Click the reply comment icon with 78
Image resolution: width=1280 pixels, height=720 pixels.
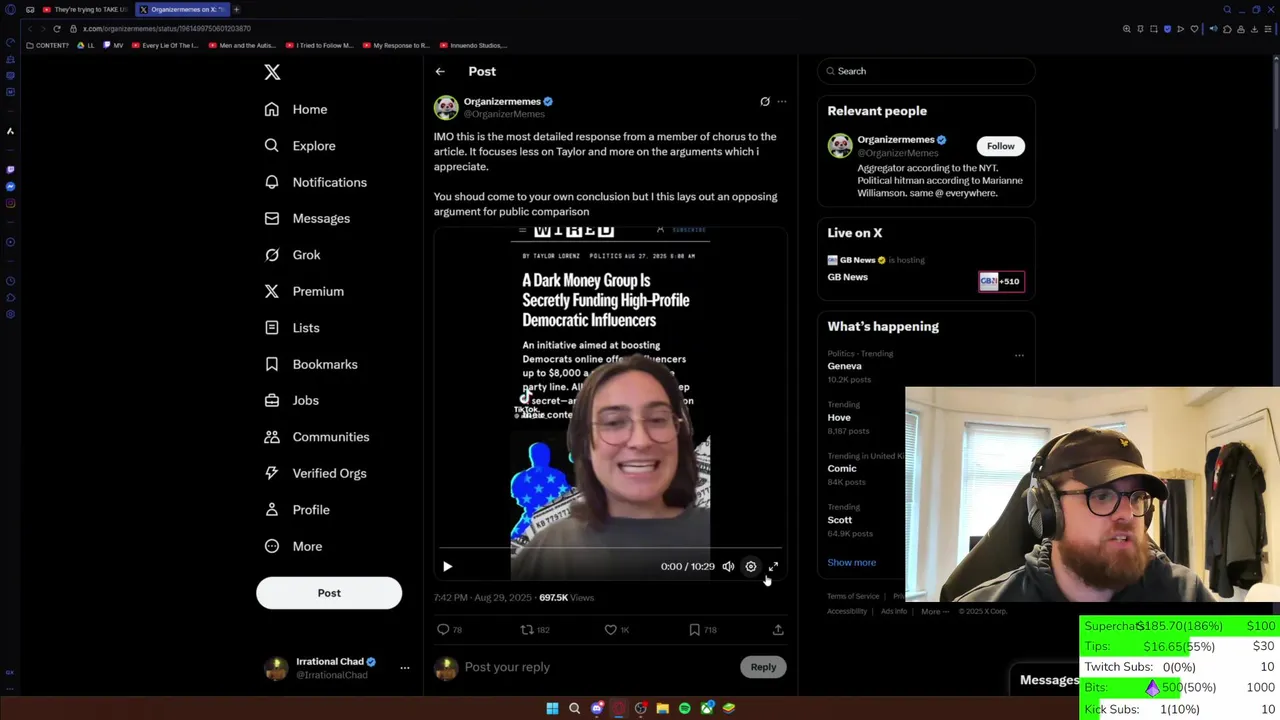coord(443,630)
